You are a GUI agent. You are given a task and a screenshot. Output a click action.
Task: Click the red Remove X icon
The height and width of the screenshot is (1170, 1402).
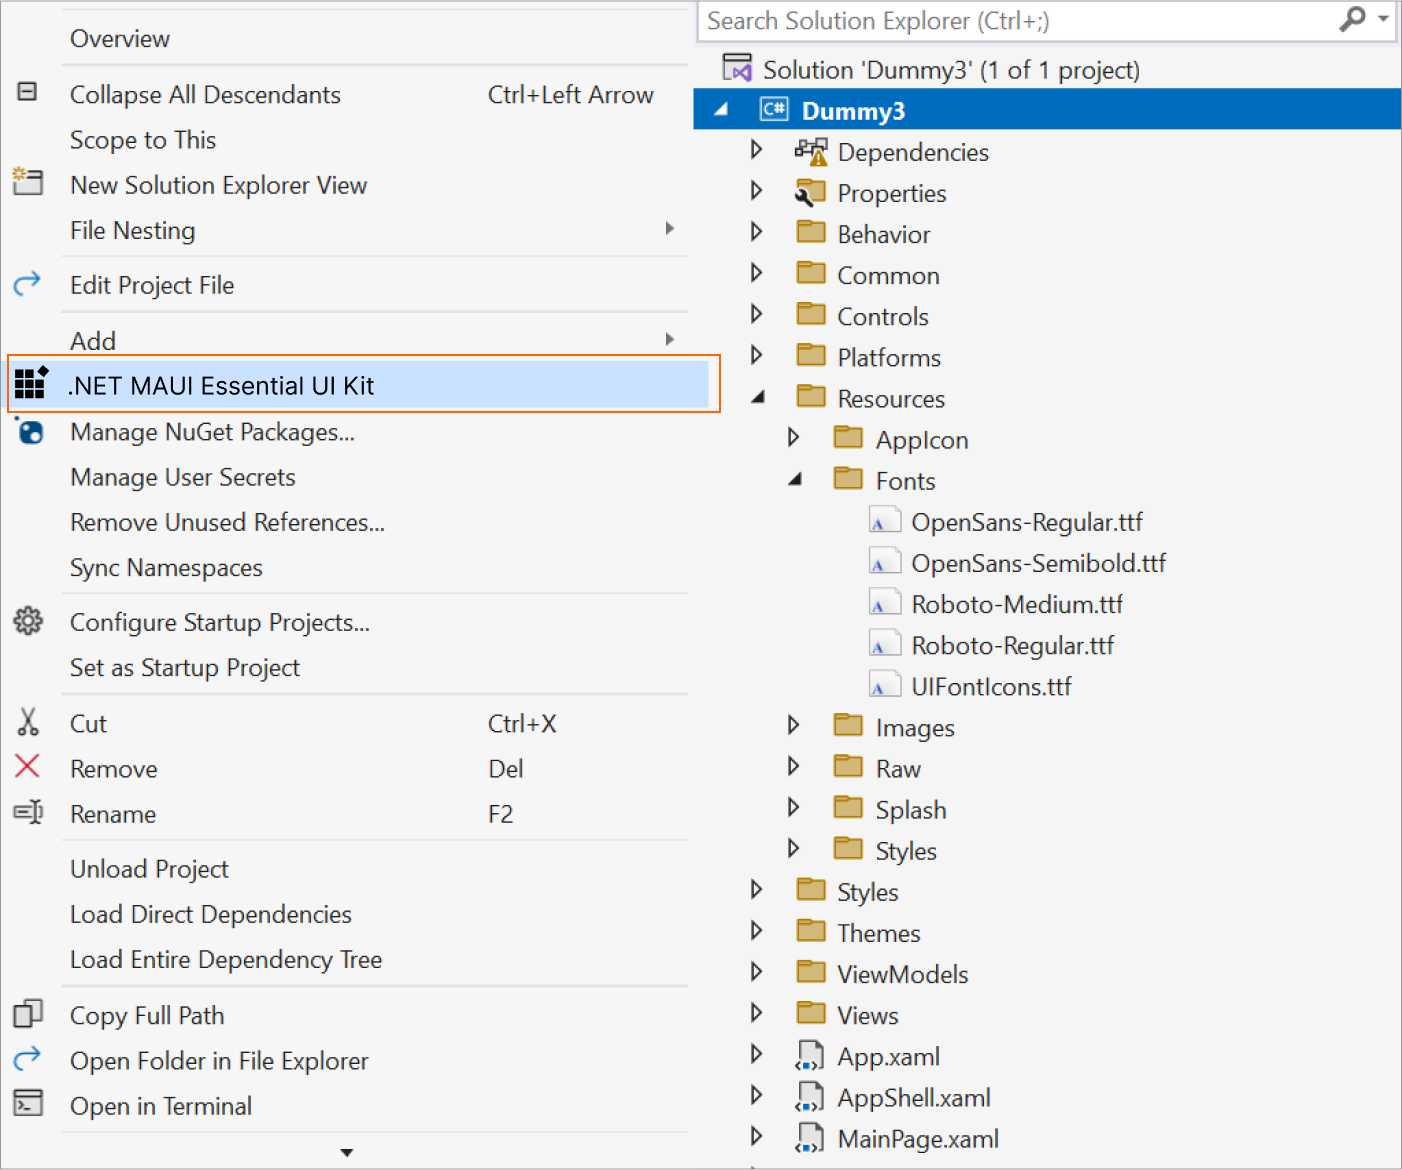[x=27, y=766]
